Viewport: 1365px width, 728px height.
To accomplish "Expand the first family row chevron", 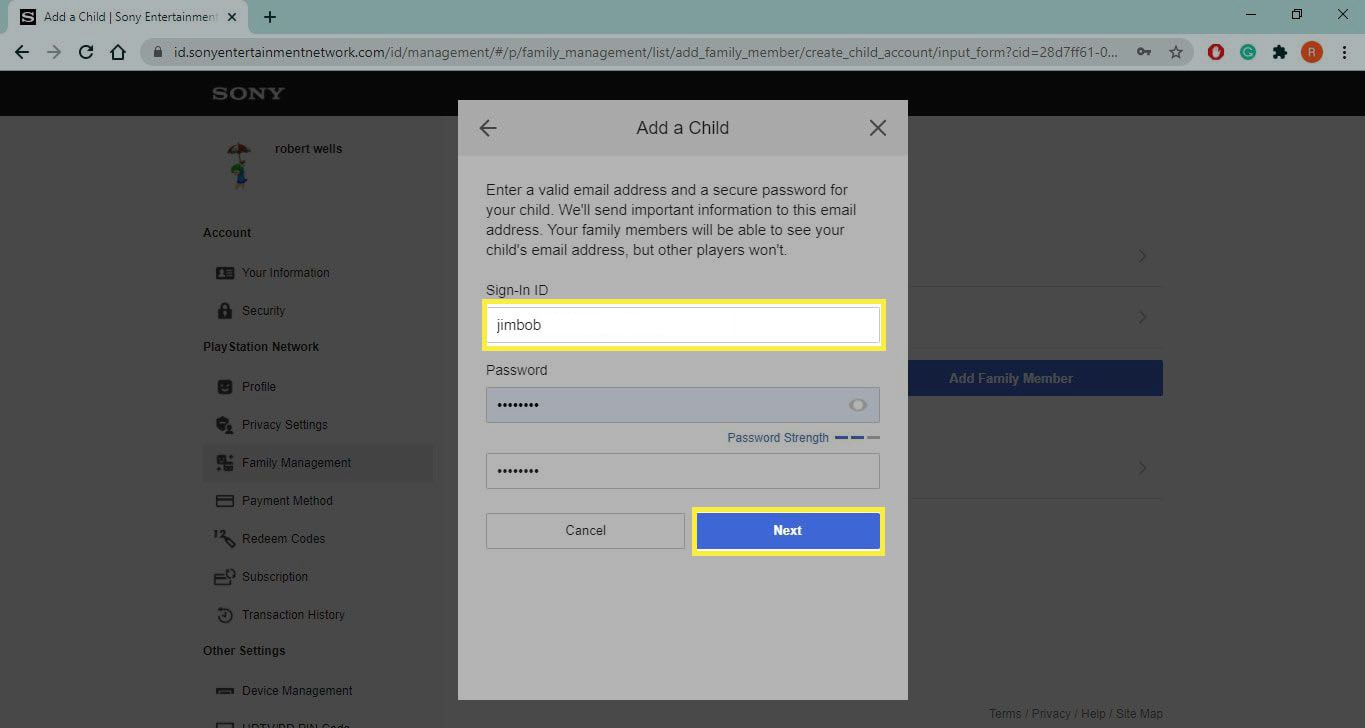I will coord(1142,257).
